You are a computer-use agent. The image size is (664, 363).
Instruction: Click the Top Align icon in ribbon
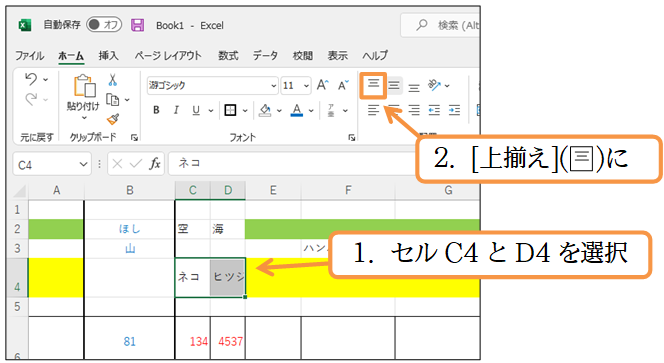point(373,85)
